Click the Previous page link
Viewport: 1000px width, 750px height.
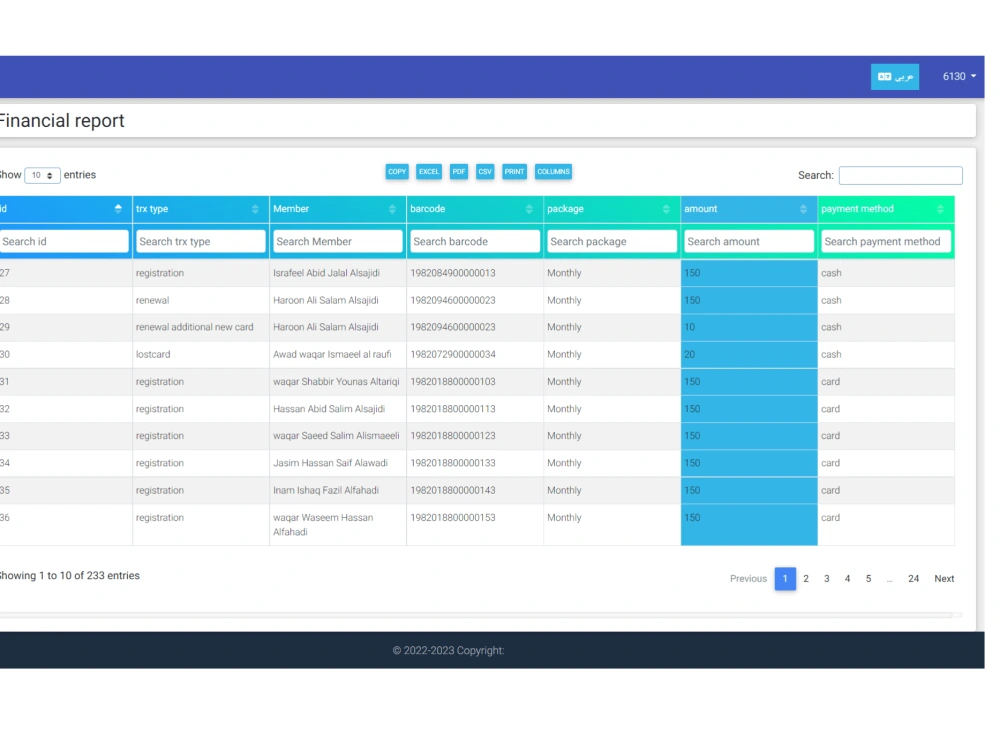tap(748, 578)
